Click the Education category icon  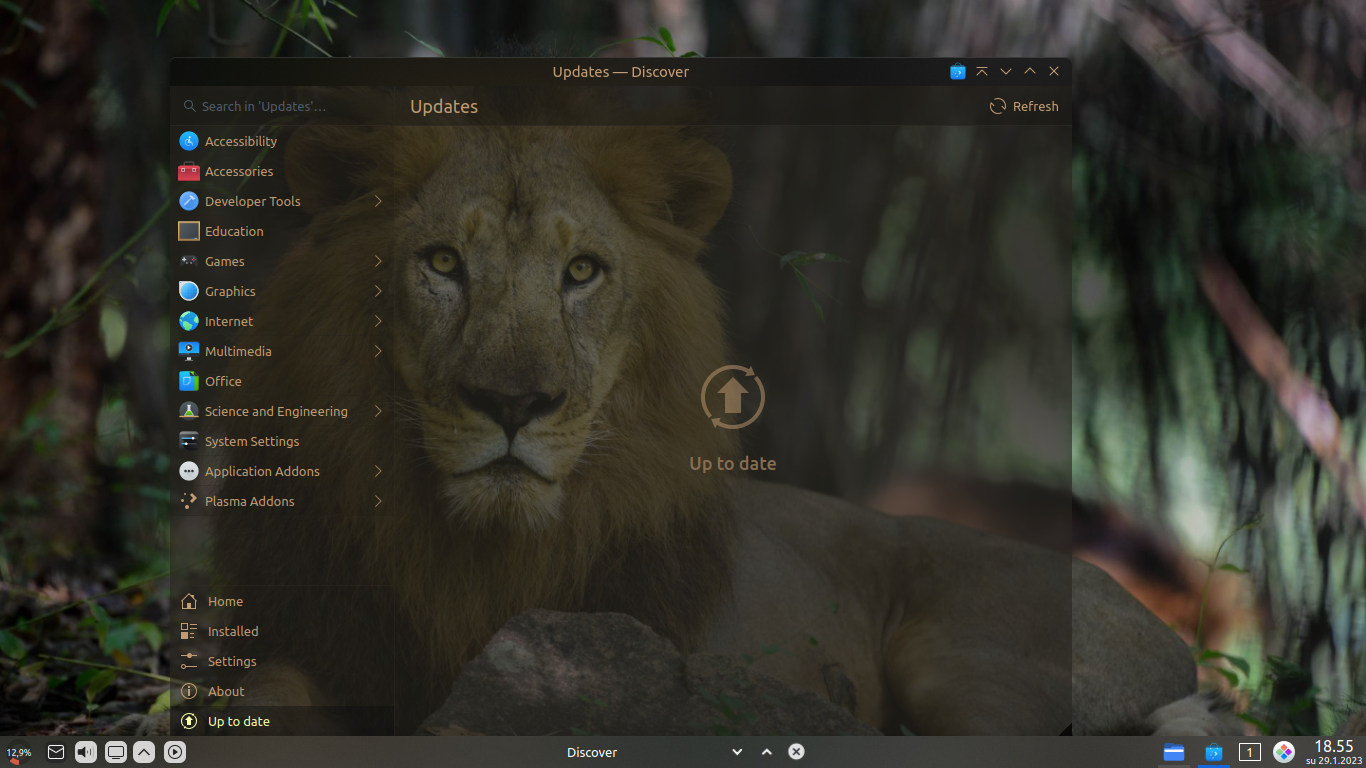(x=189, y=231)
